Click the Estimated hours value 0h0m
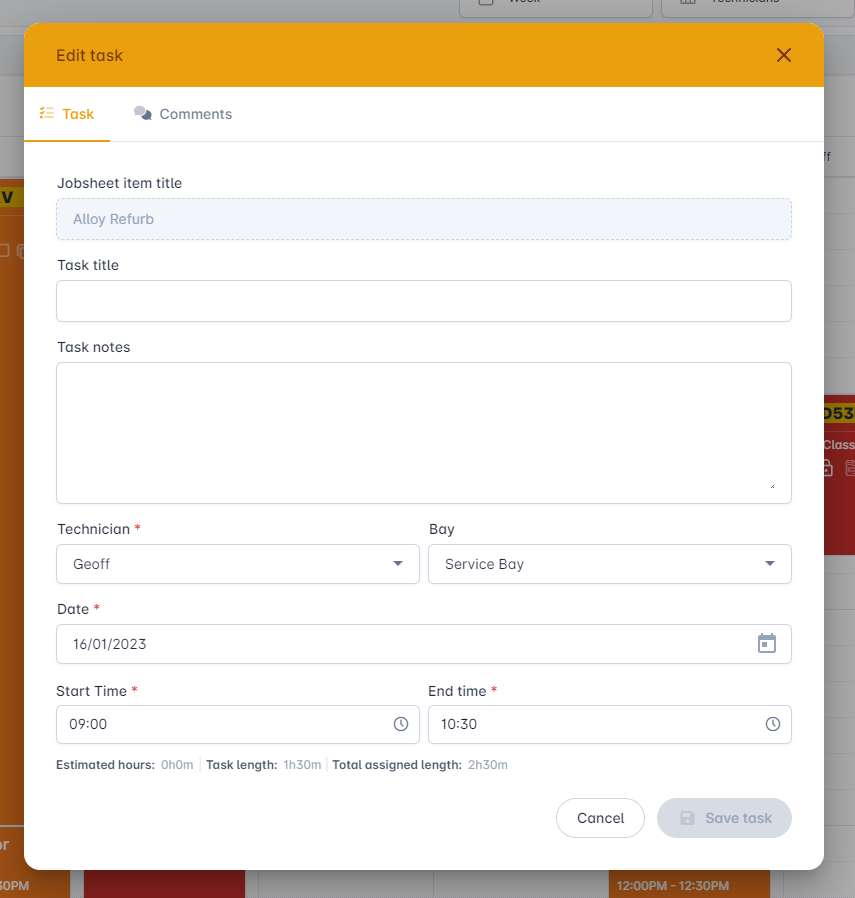855x898 pixels. click(177, 765)
